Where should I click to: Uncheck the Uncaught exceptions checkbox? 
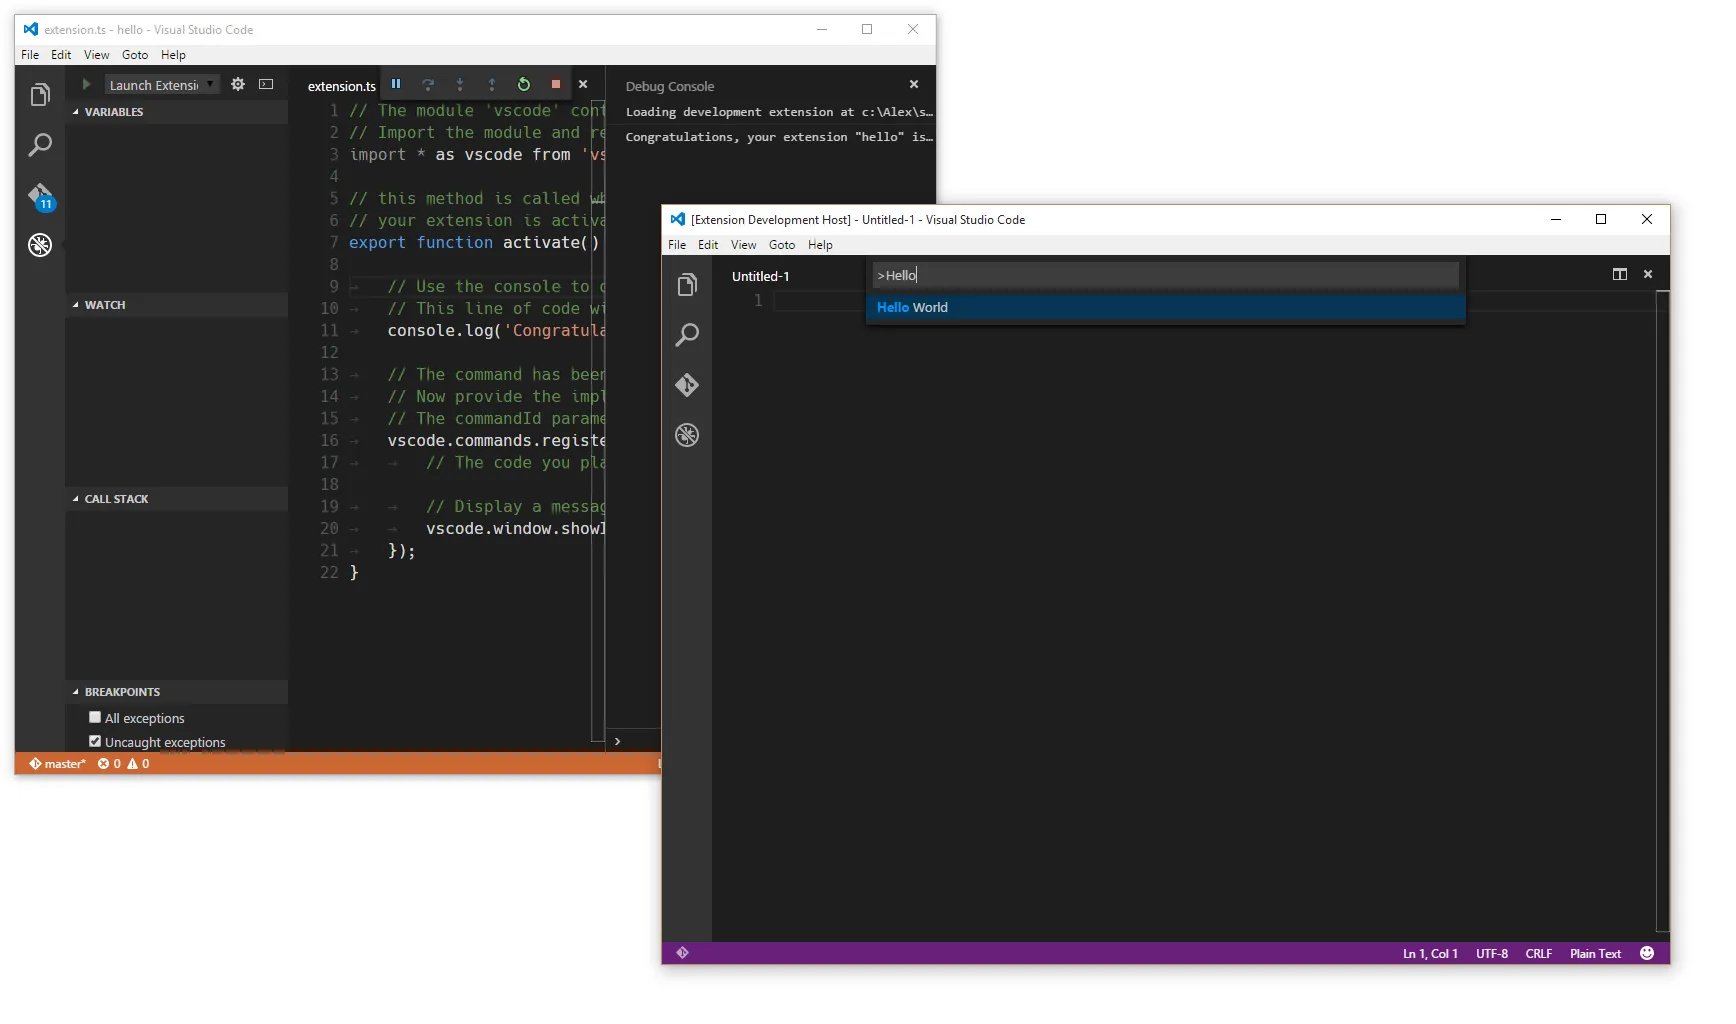click(x=95, y=741)
